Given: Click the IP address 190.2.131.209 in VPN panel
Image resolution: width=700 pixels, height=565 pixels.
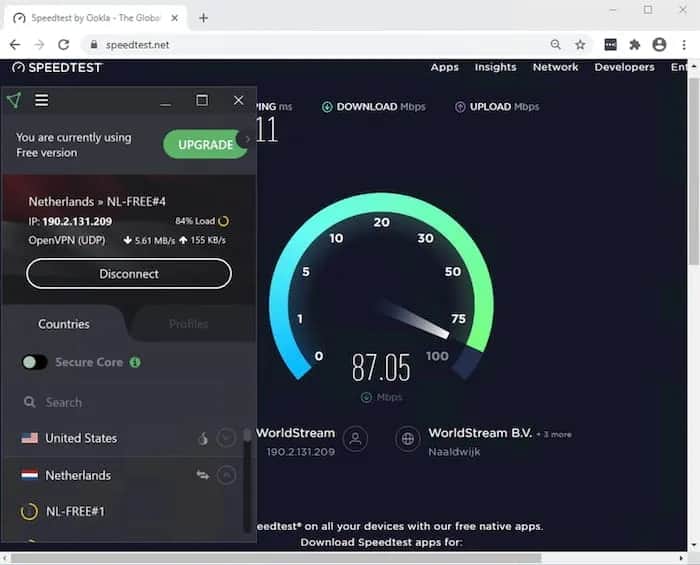Looking at the screenshot, I should pos(77,221).
